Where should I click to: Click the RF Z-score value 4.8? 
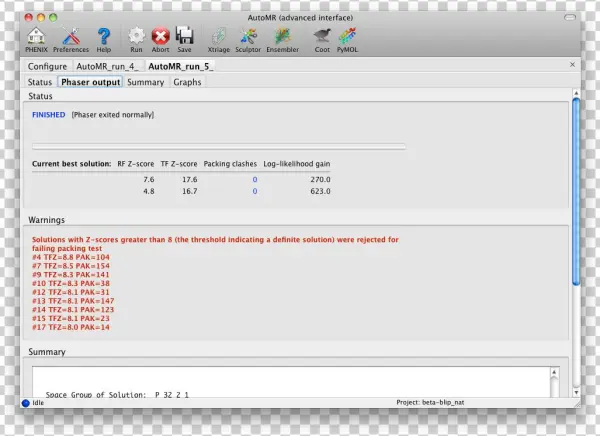149,191
